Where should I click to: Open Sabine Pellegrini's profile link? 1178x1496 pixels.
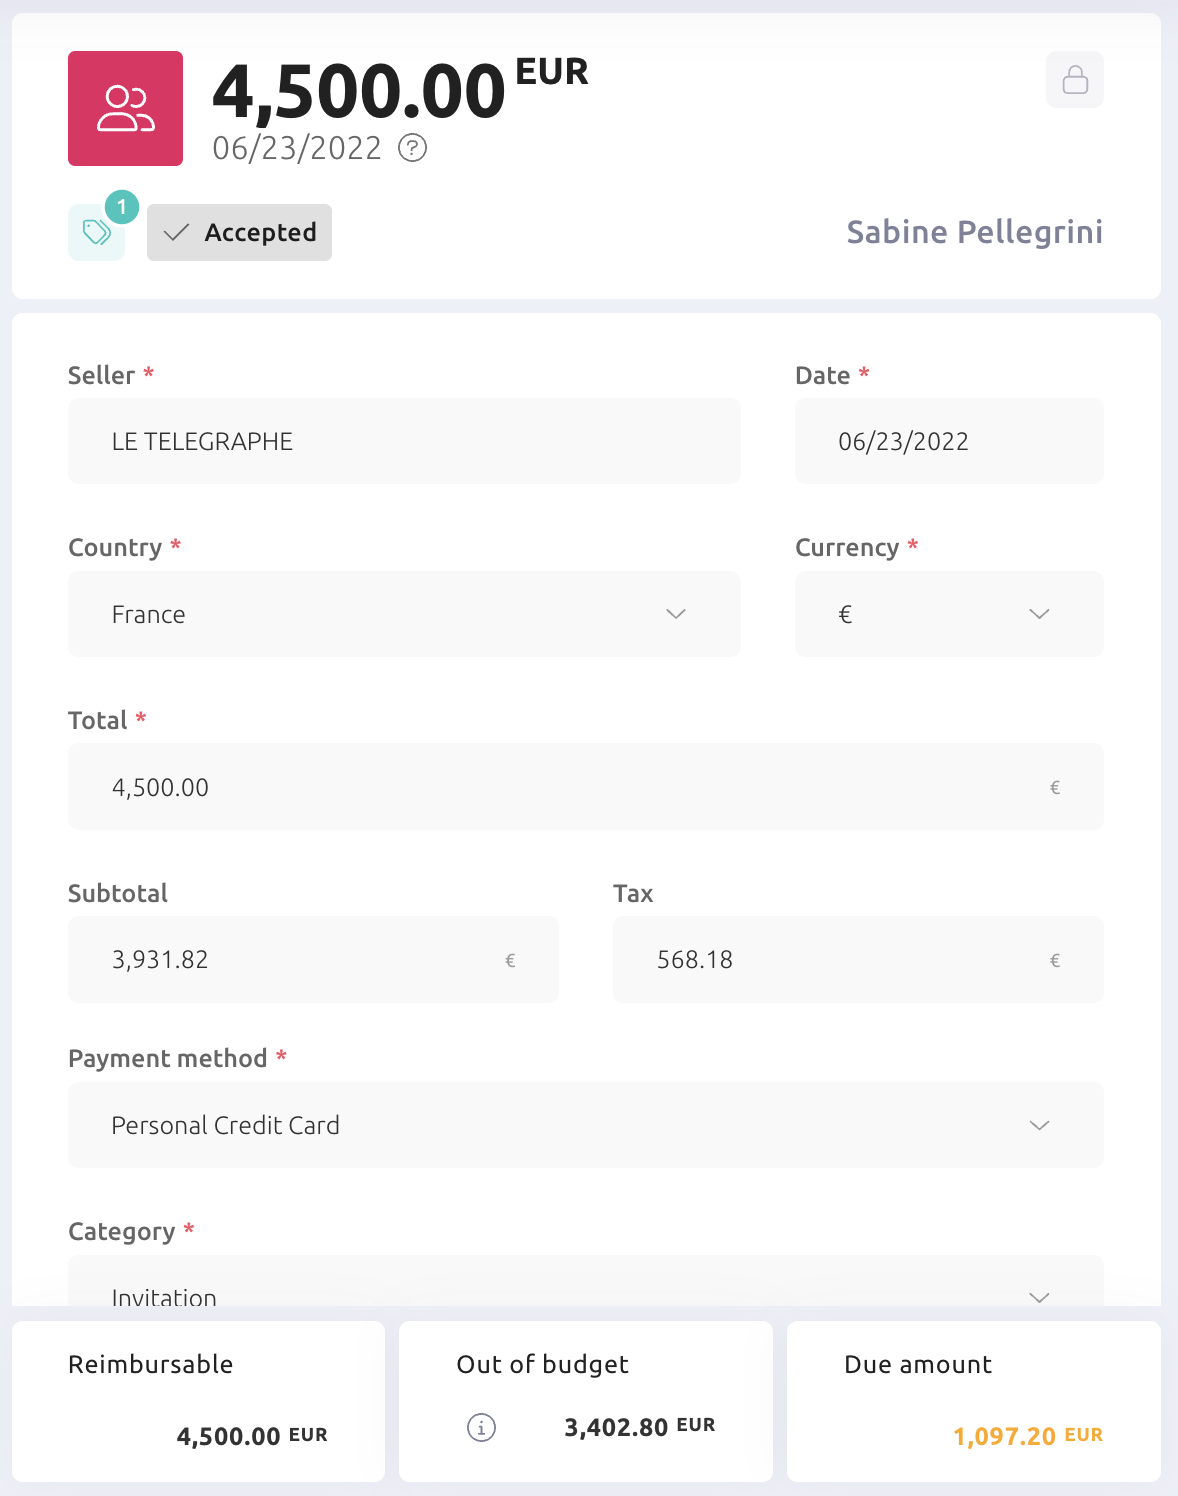[974, 232]
